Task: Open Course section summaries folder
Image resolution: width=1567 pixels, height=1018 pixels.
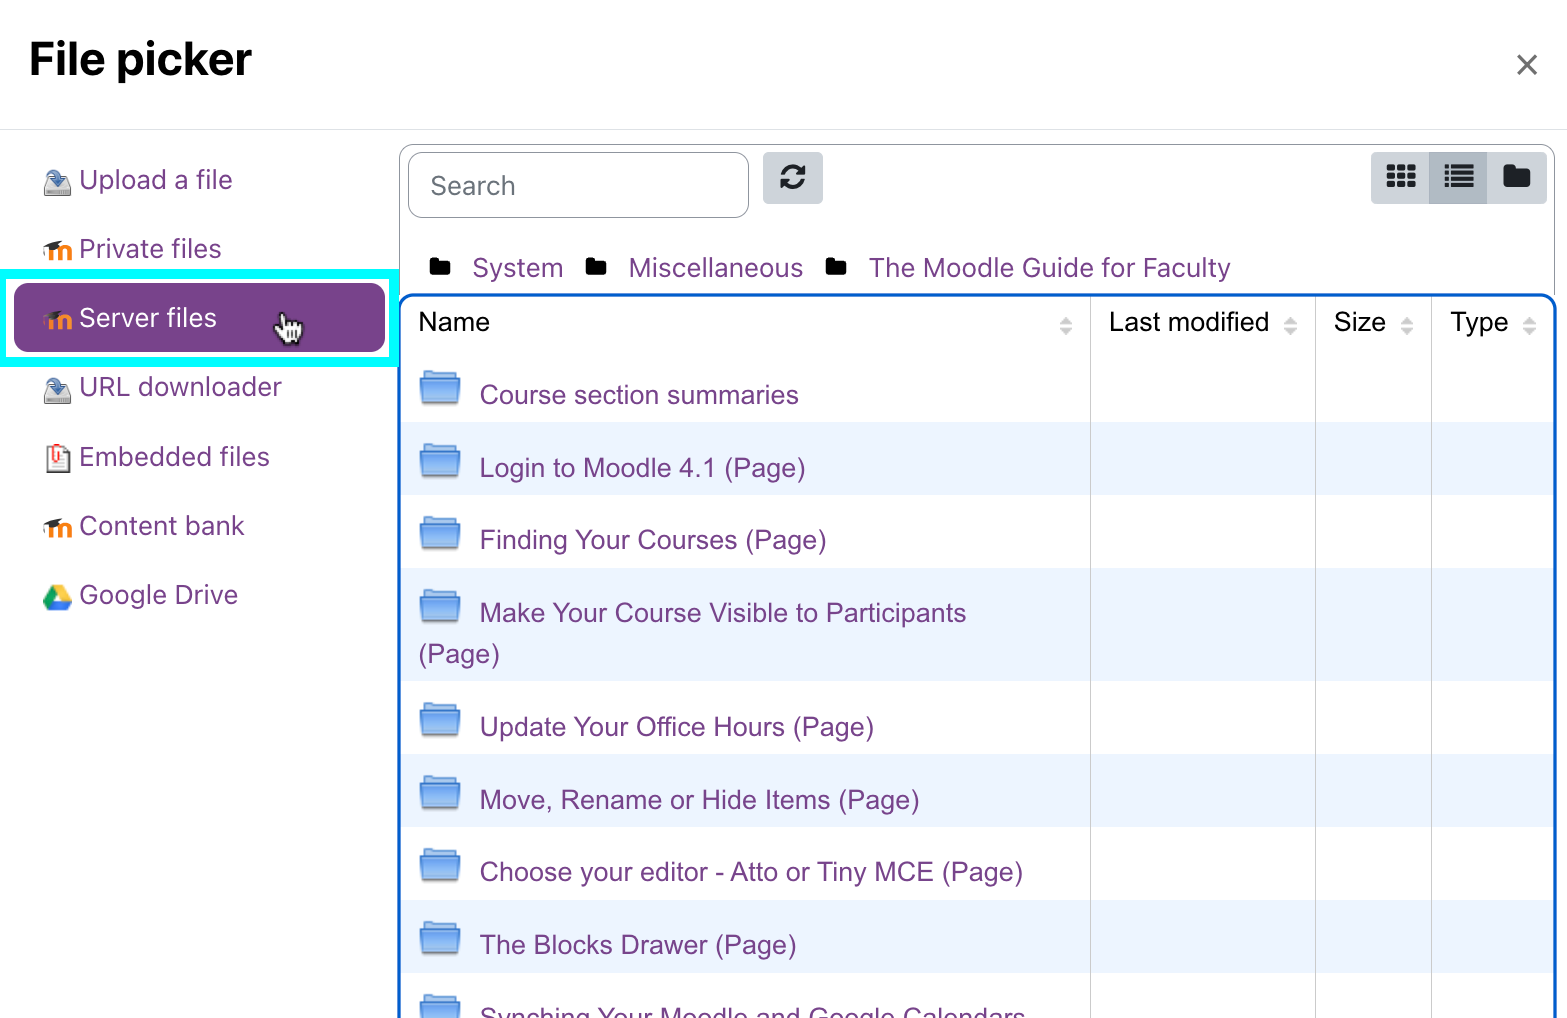Action: click(x=639, y=395)
